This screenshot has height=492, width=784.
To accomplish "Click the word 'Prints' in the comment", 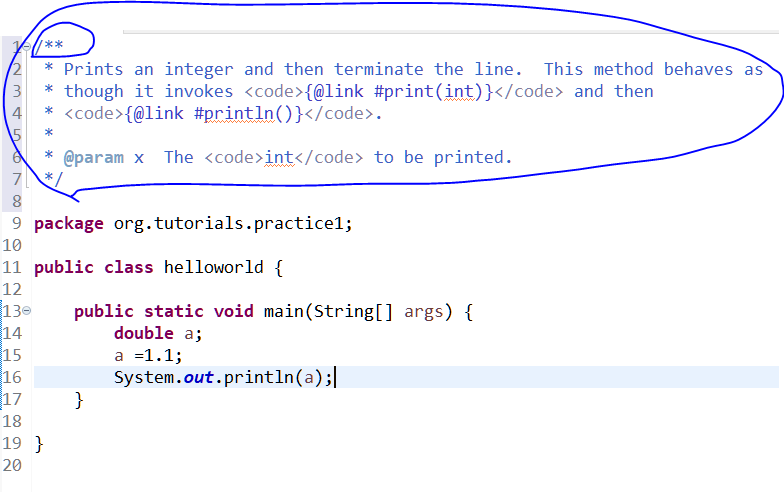I will pyautogui.click(x=94, y=70).
